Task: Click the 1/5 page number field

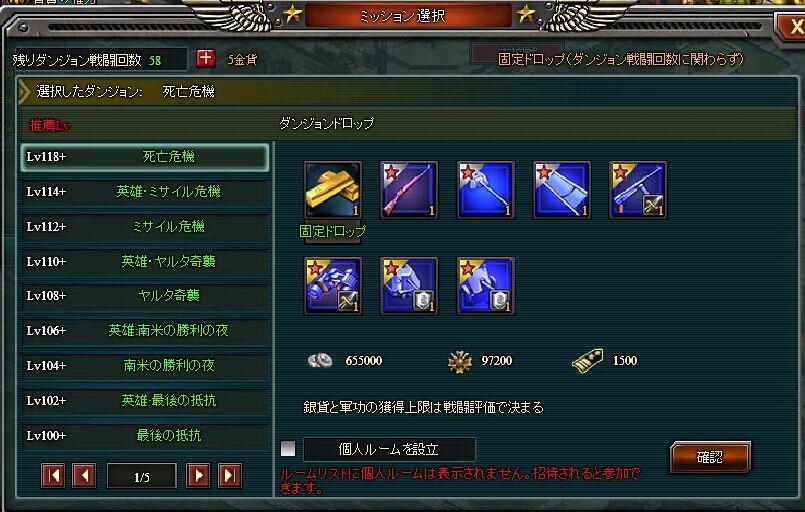Action: pyautogui.click(x=142, y=476)
